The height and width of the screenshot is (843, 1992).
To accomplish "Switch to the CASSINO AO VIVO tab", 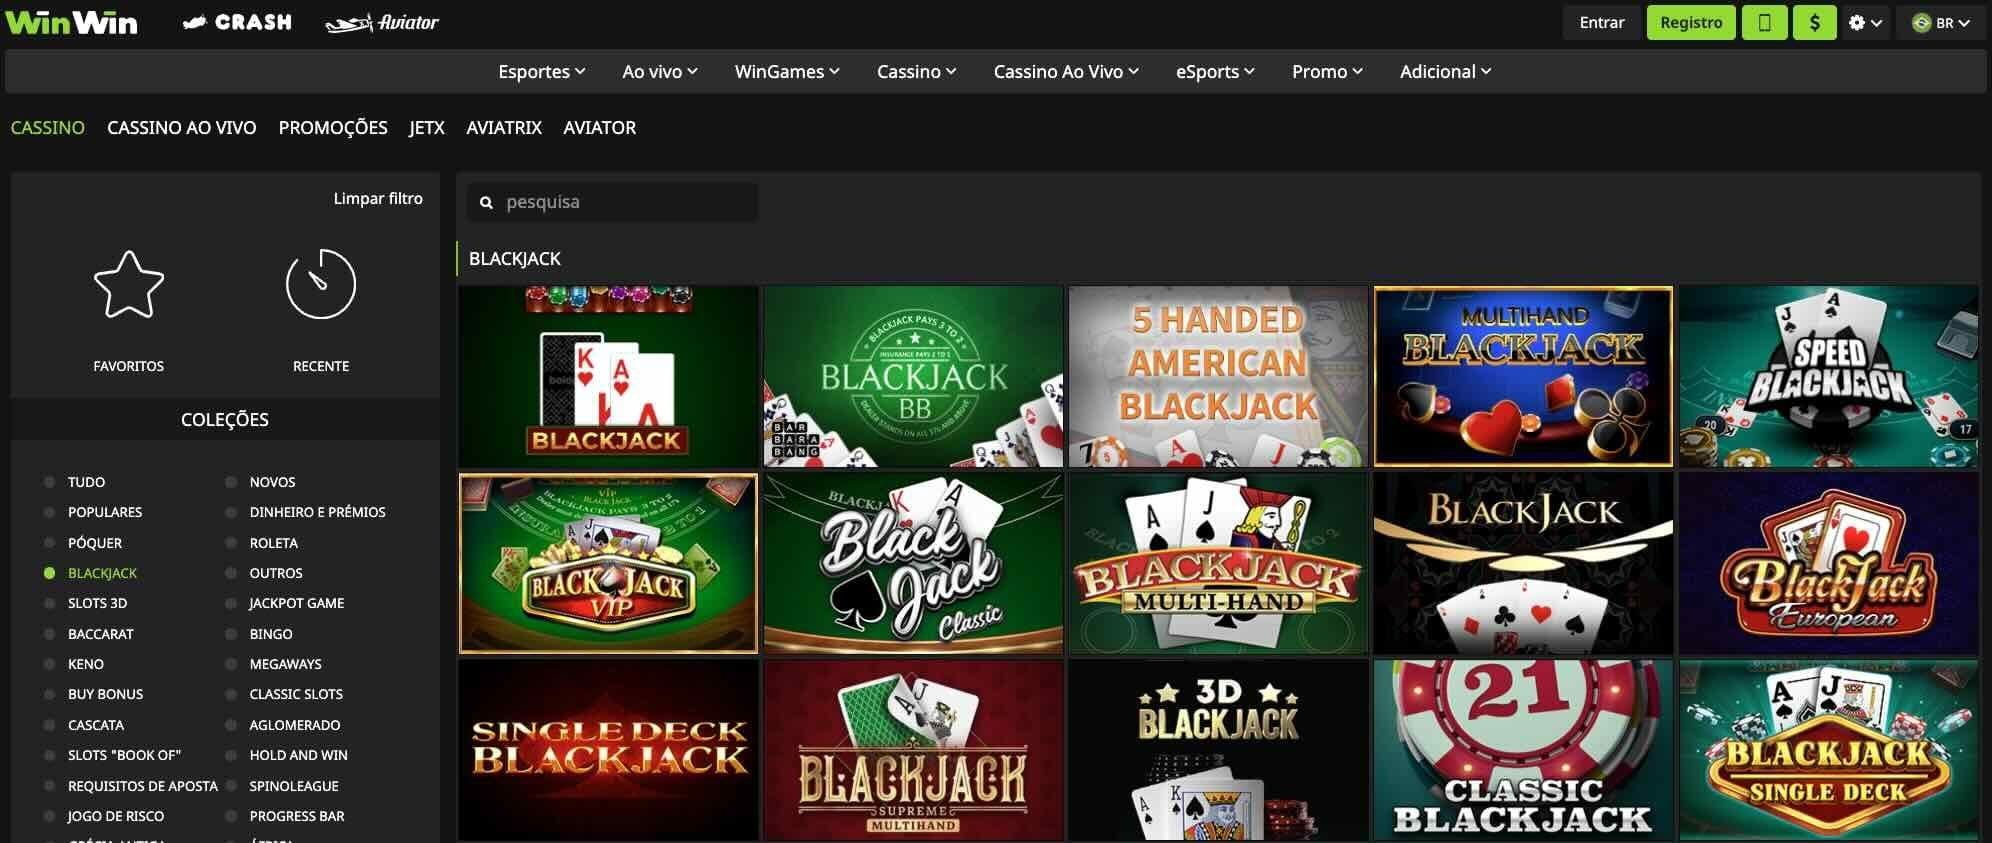I will (x=181, y=127).
